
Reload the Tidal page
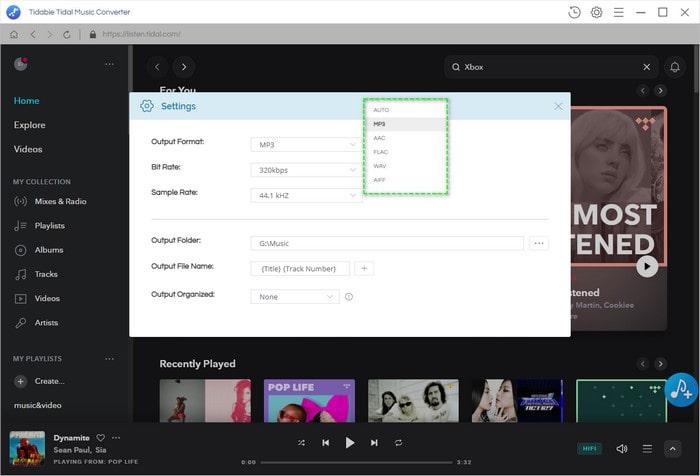coord(67,34)
